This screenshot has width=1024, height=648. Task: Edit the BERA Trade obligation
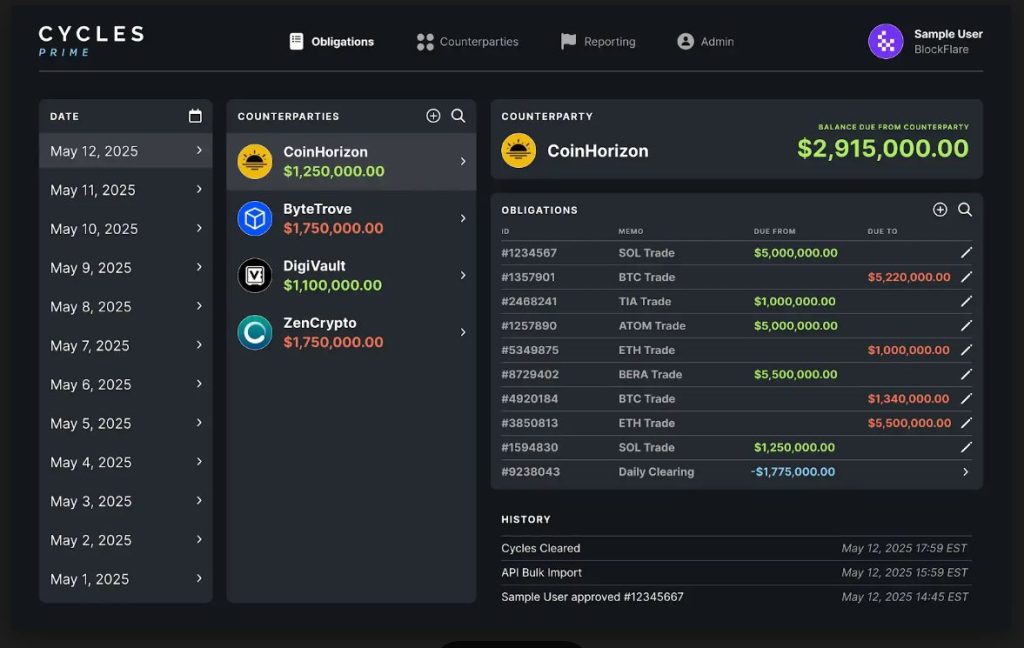click(x=966, y=374)
